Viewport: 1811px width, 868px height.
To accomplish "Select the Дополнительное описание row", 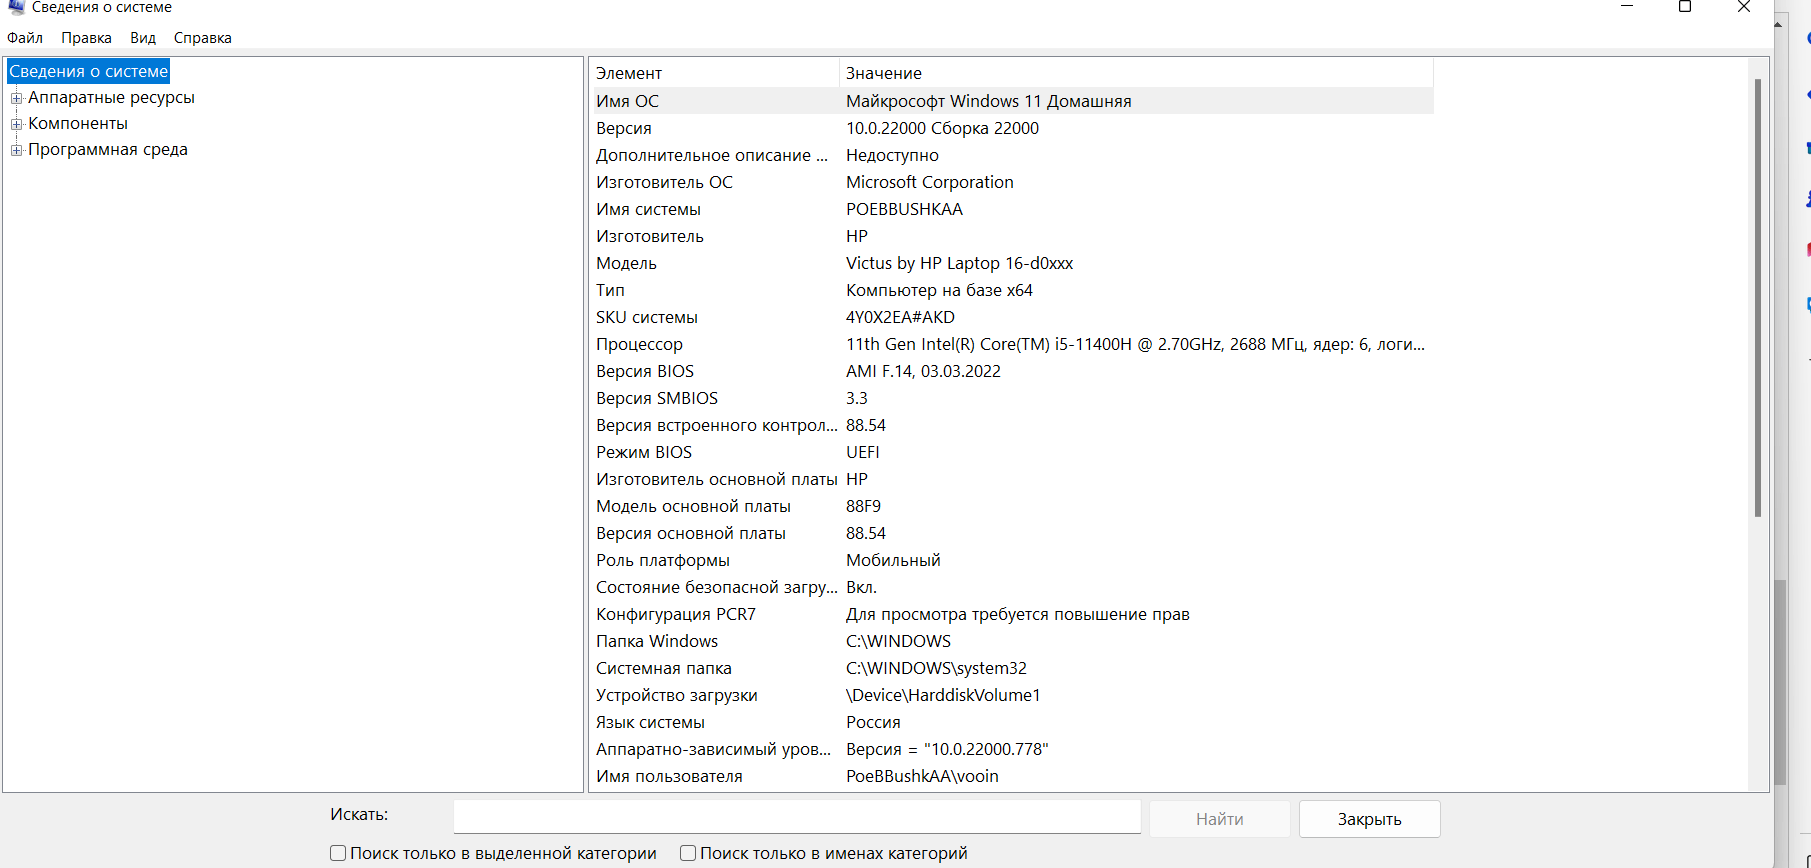I will [x=1013, y=155].
